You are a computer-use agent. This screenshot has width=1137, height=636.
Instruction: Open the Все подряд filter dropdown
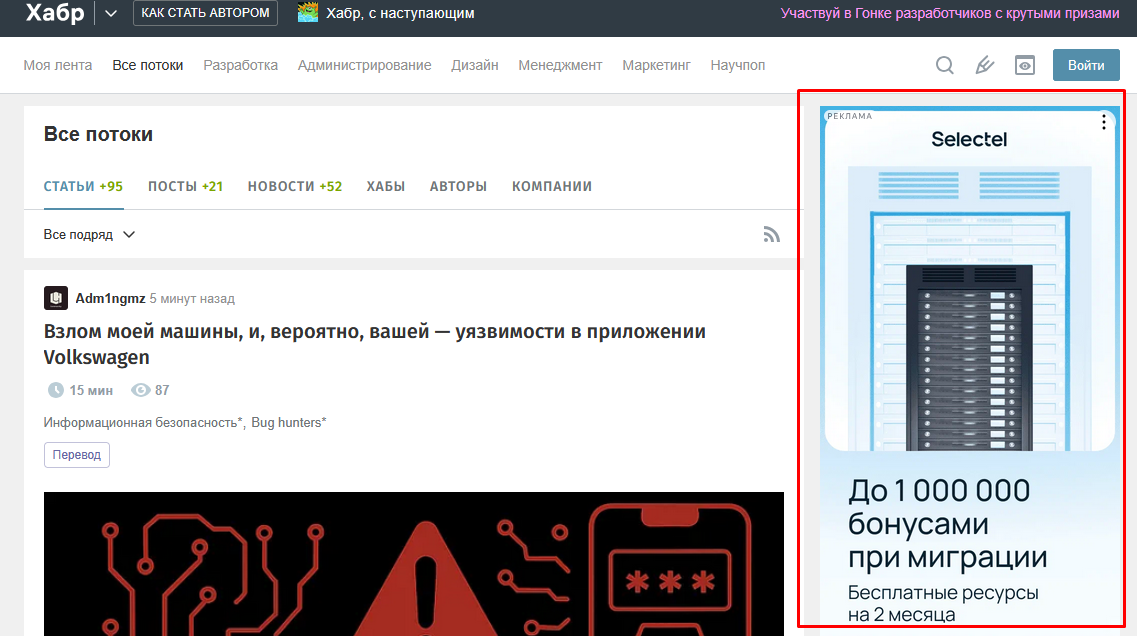point(89,234)
